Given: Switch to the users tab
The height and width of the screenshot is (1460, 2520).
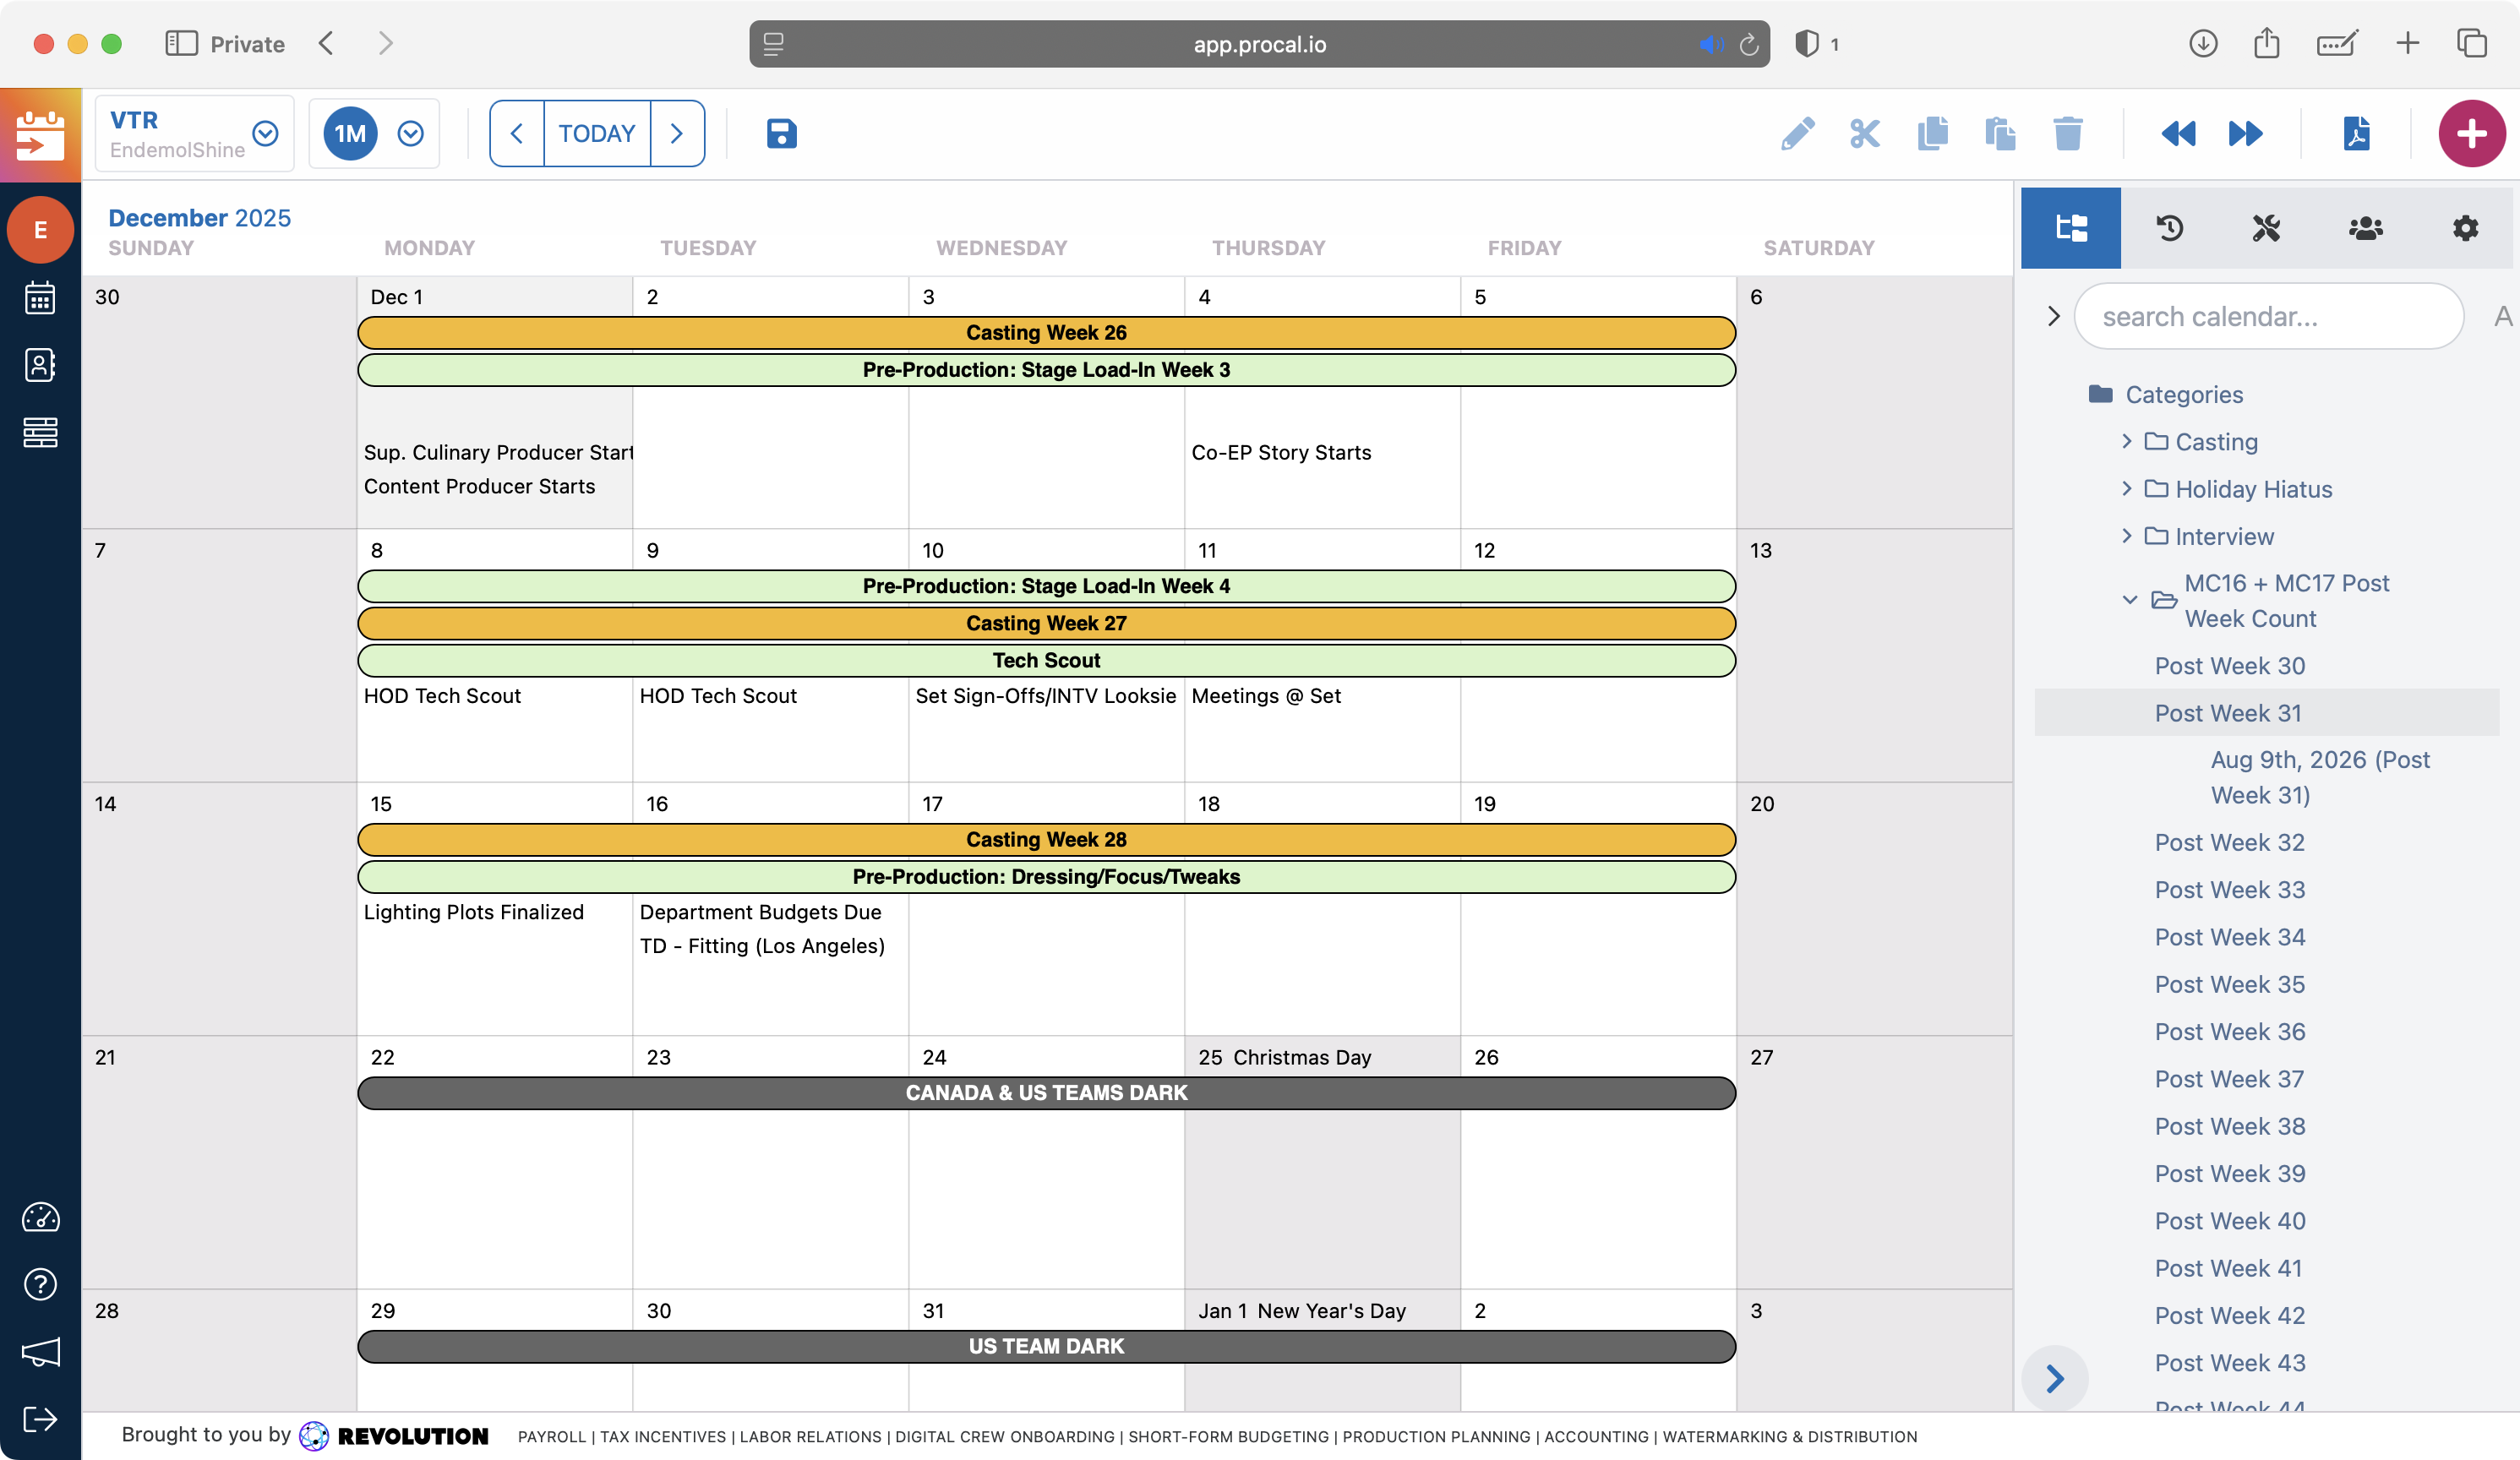Looking at the screenshot, I should click(x=2366, y=228).
